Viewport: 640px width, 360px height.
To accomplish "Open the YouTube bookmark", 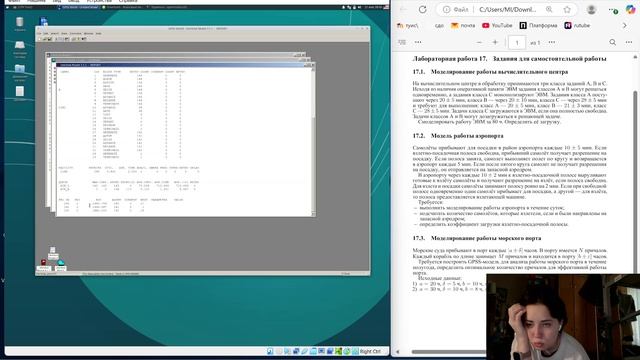I will (497, 25).
